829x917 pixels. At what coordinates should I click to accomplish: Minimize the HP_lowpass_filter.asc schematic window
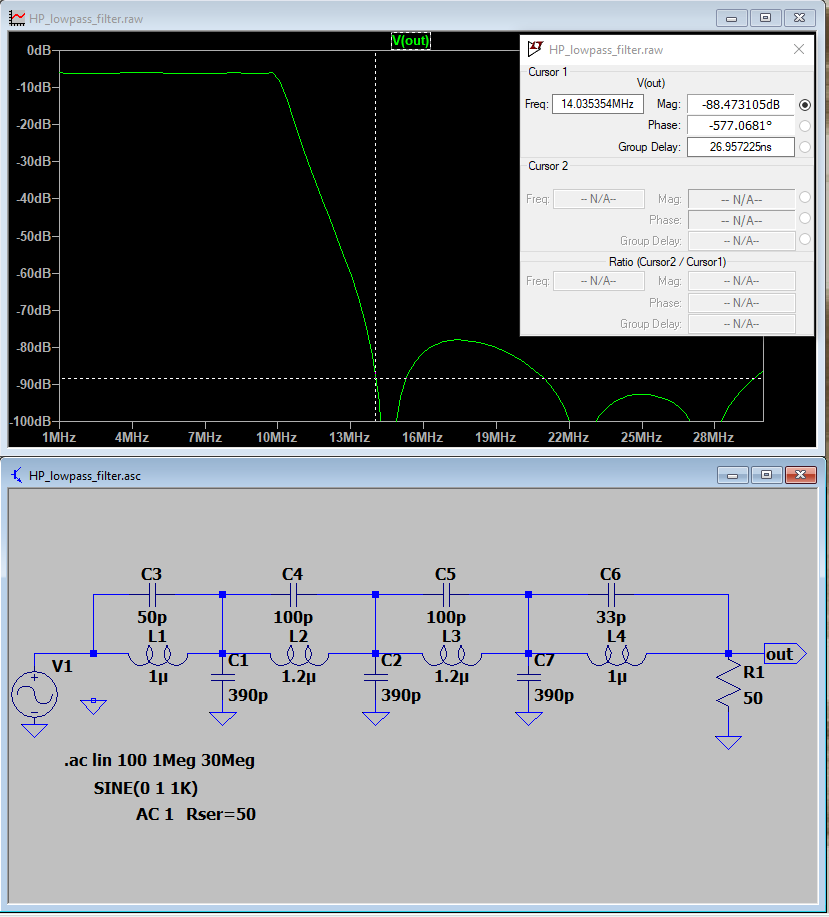[733, 475]
